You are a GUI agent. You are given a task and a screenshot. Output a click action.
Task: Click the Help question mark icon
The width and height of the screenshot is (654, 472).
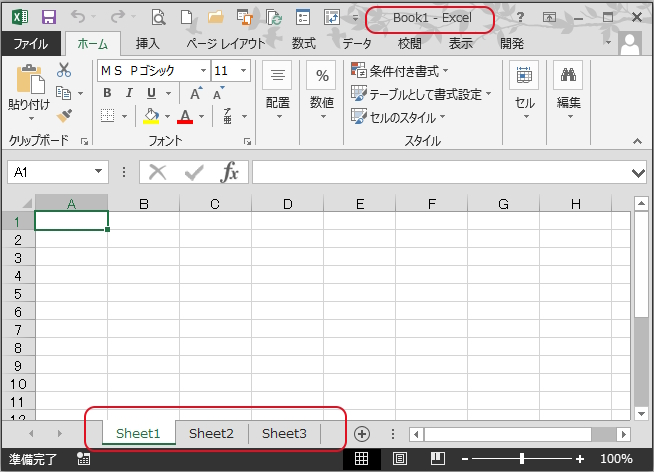(x=520, y=17)
